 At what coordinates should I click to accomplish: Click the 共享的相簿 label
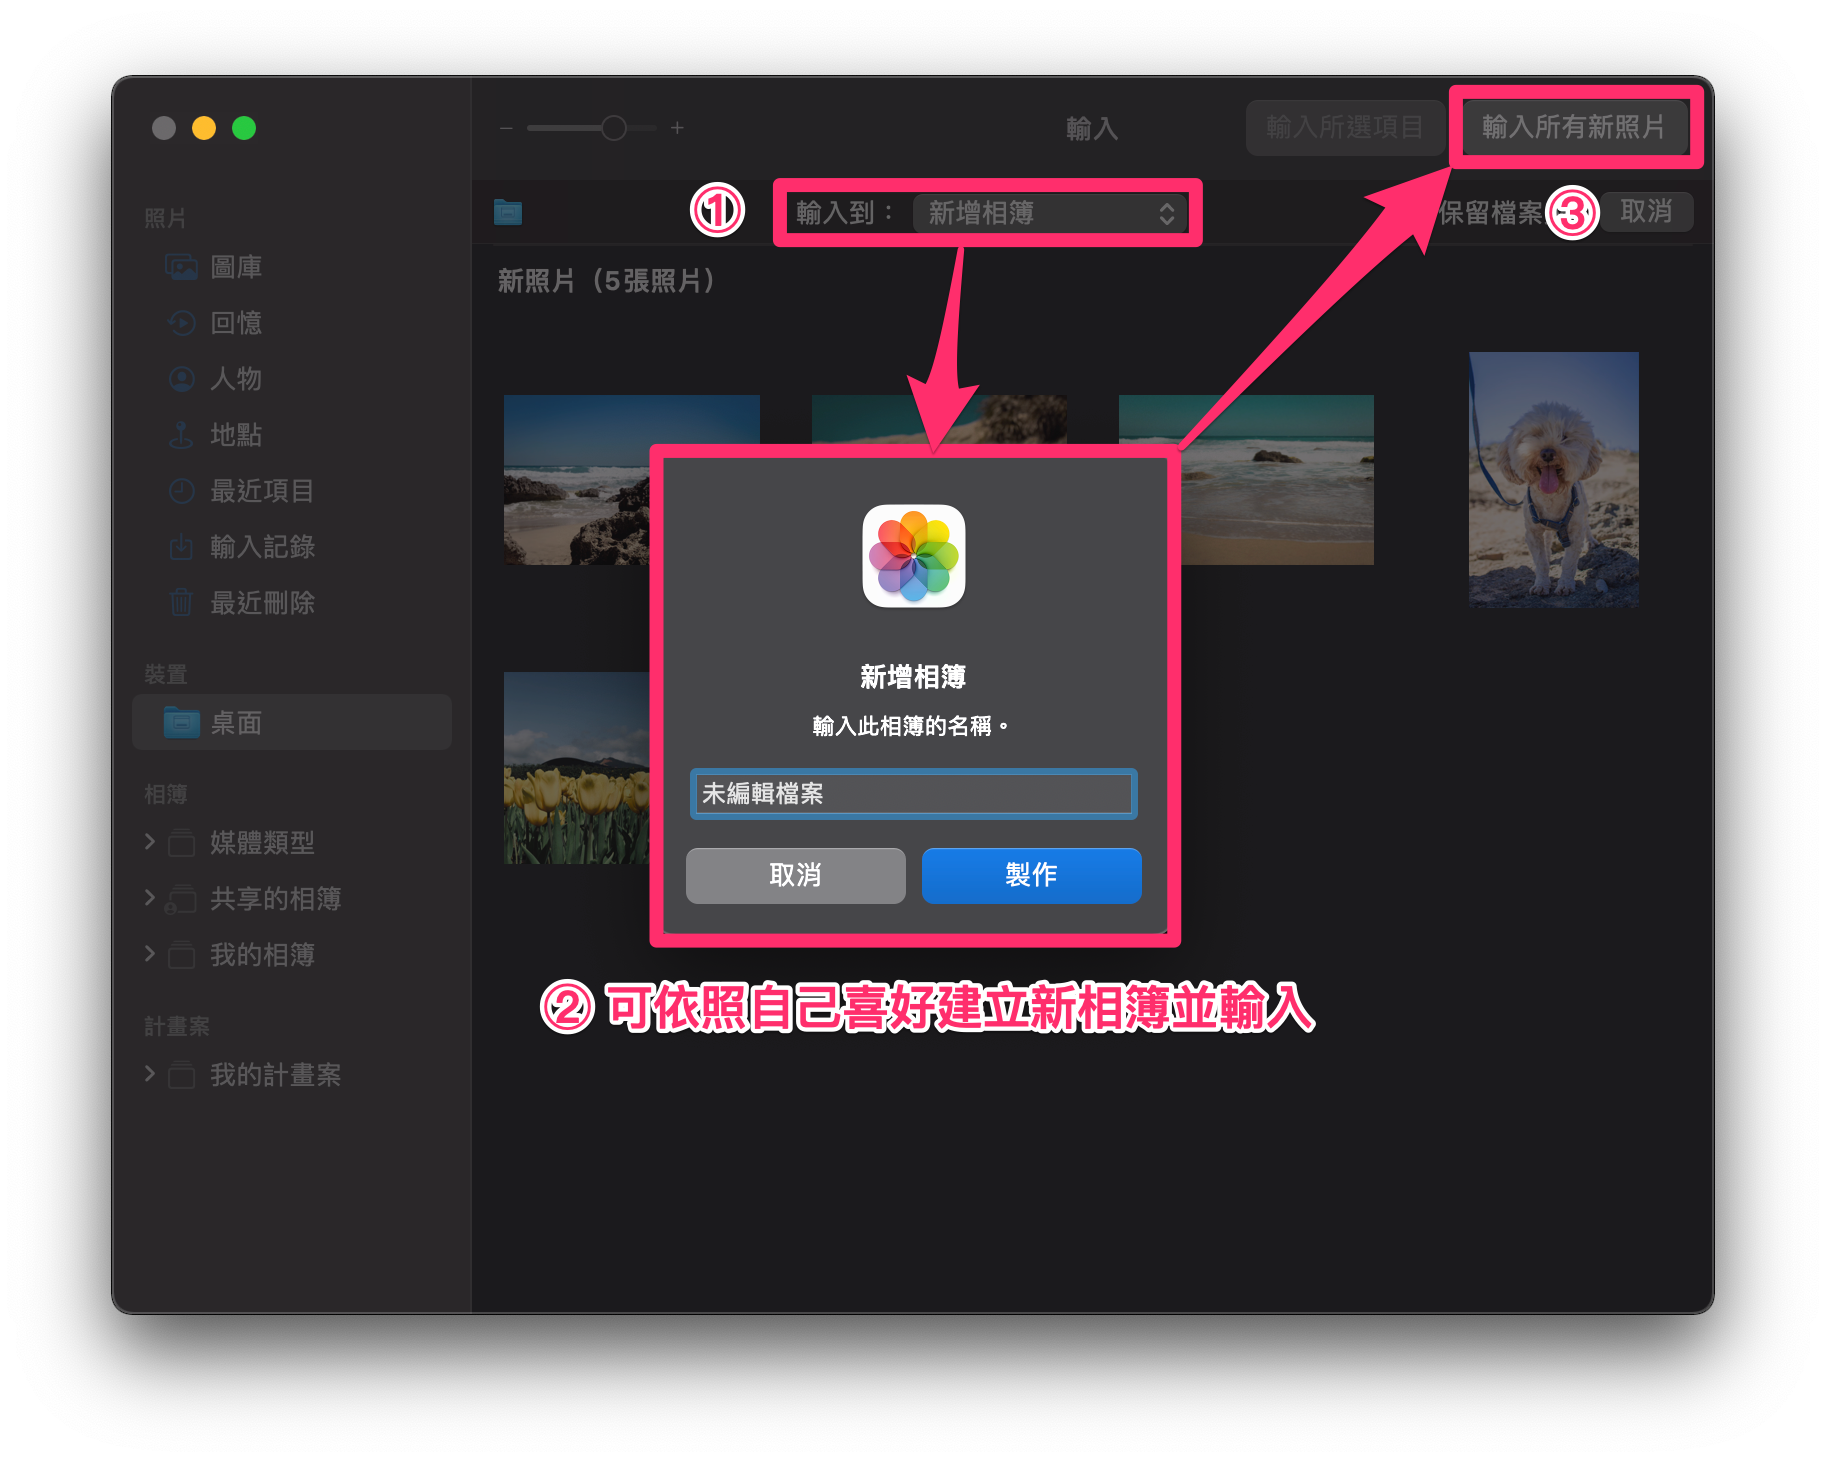[x=275, y=899]
